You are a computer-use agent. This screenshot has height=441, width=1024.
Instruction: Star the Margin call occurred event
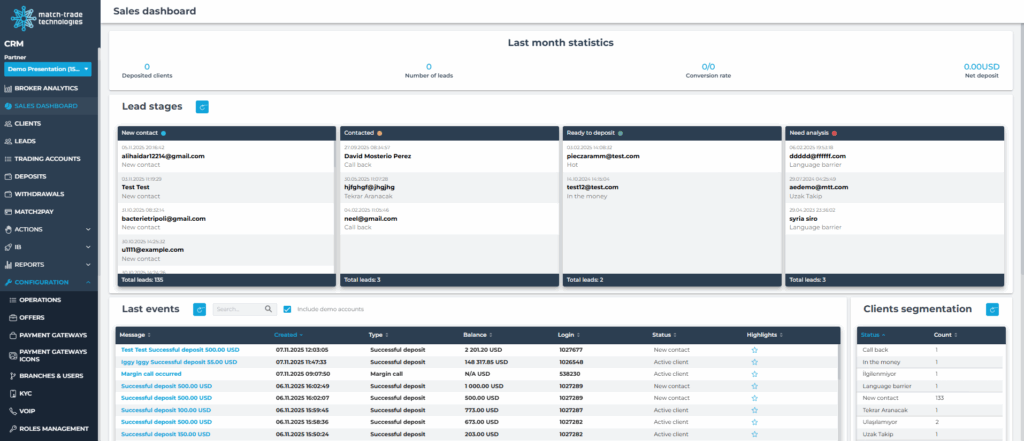(754, 373)
